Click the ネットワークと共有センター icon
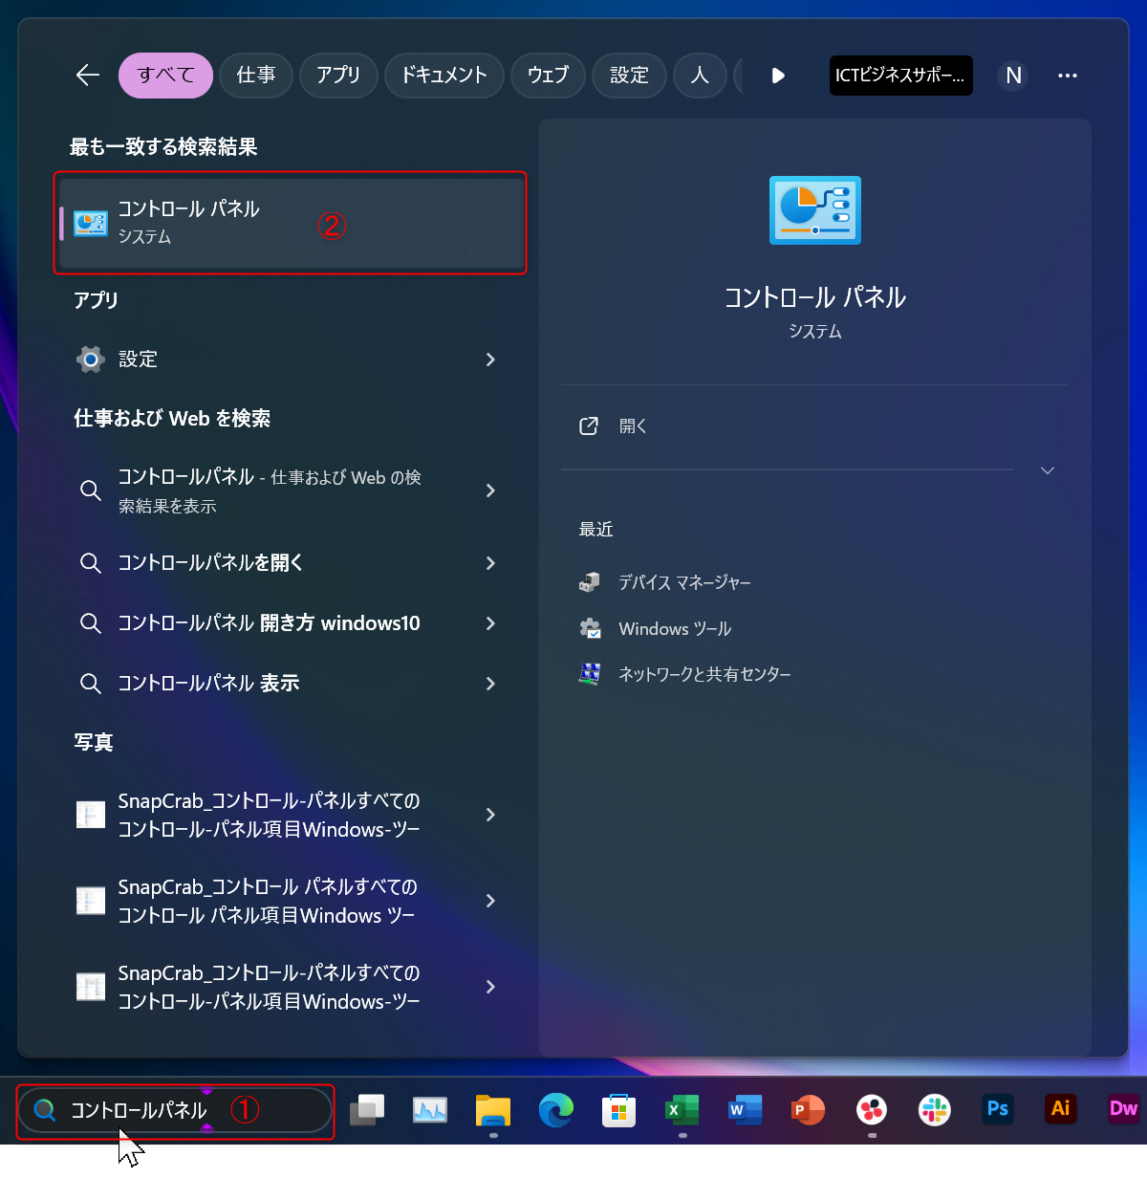1147x1200 pixels. 590,674
